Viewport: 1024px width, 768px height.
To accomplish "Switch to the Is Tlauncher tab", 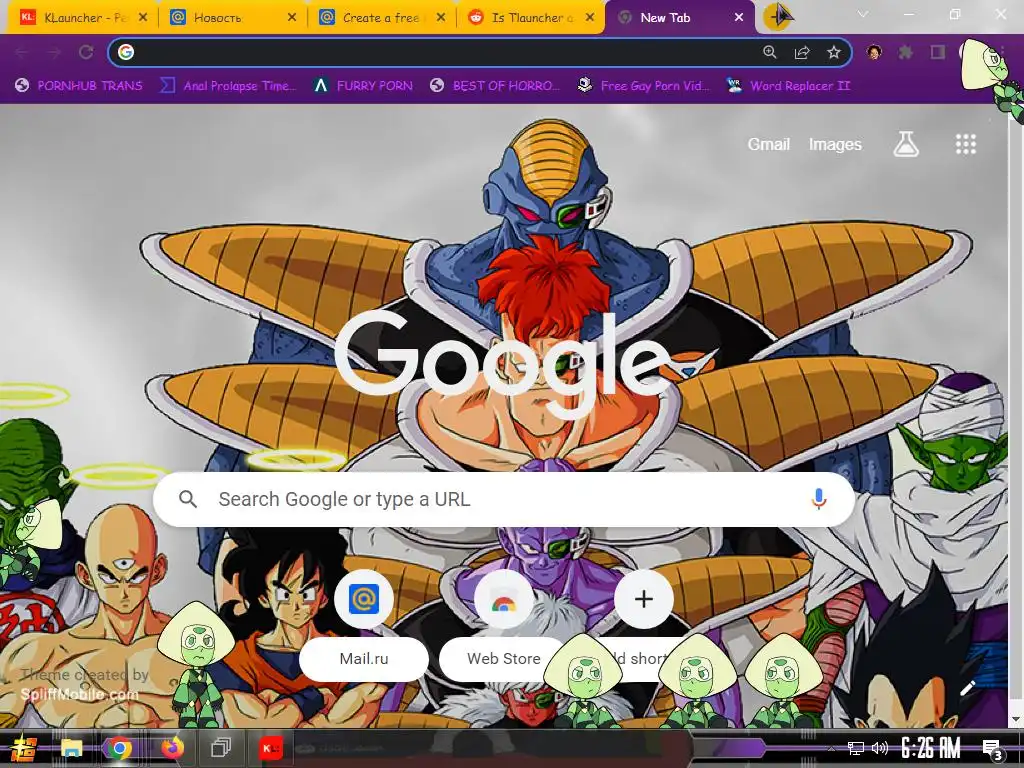I will click(528, 18).
